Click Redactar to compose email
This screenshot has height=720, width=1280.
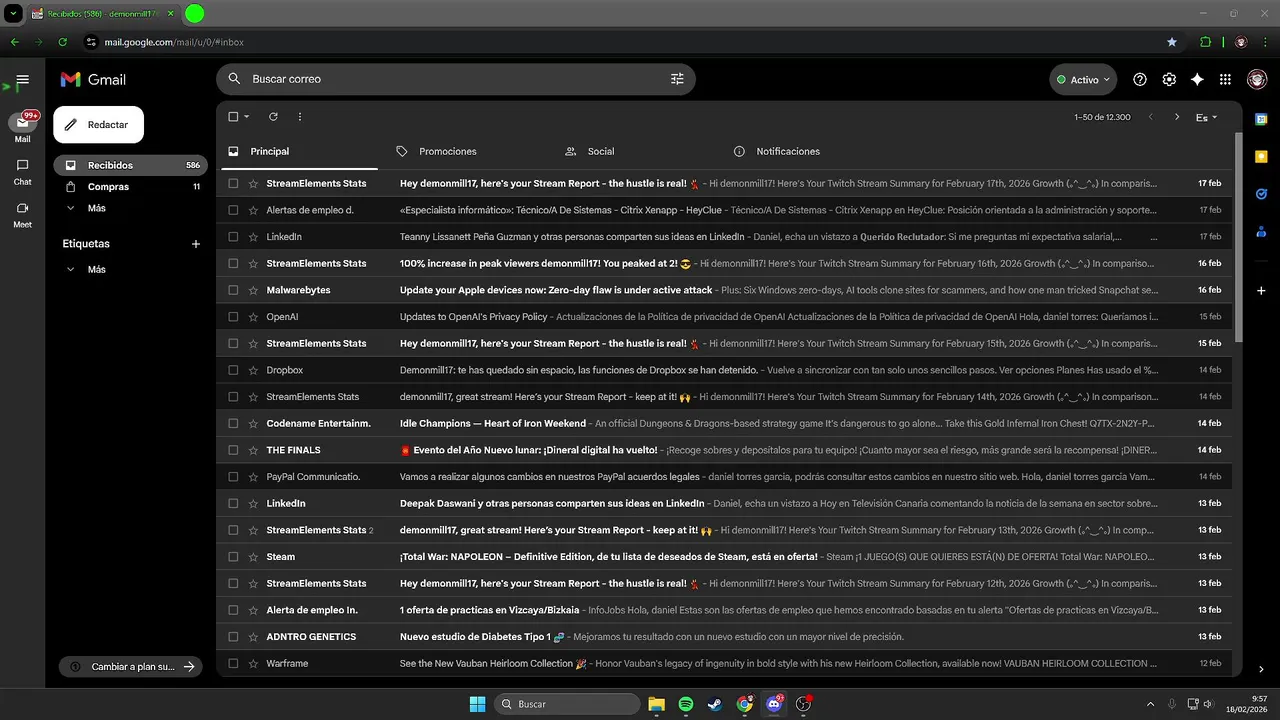[99, 125]
